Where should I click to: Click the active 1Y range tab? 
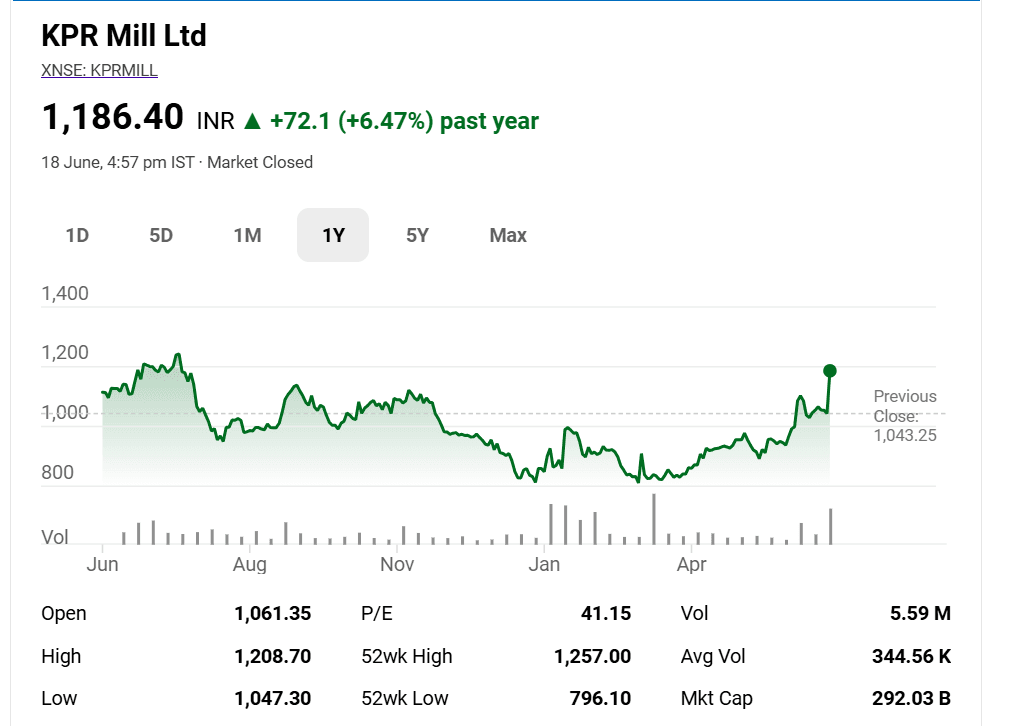coord(333,235)
